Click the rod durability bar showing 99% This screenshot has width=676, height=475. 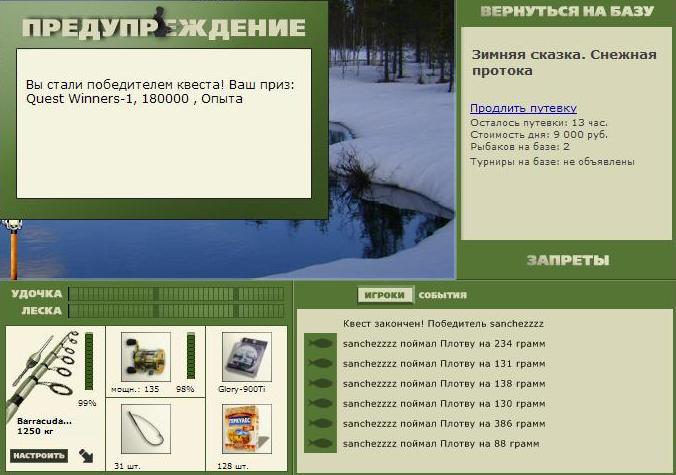[x=89, y=361]
